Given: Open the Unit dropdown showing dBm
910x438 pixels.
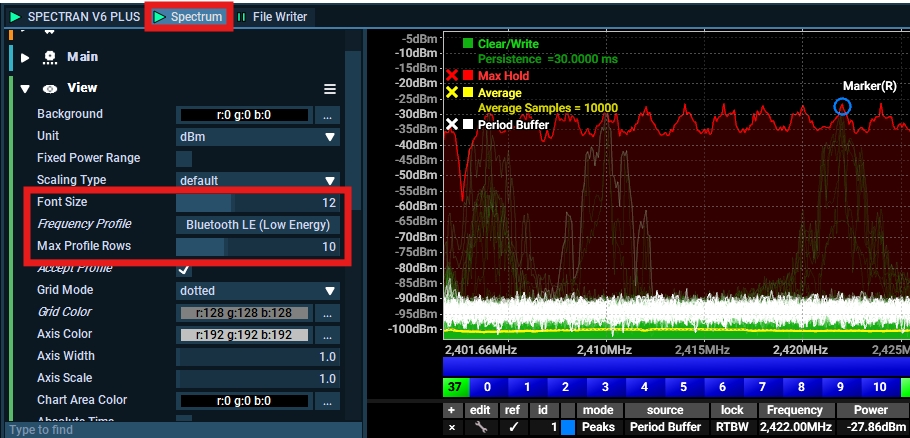Looking at the screenshot, I should 258,137.
